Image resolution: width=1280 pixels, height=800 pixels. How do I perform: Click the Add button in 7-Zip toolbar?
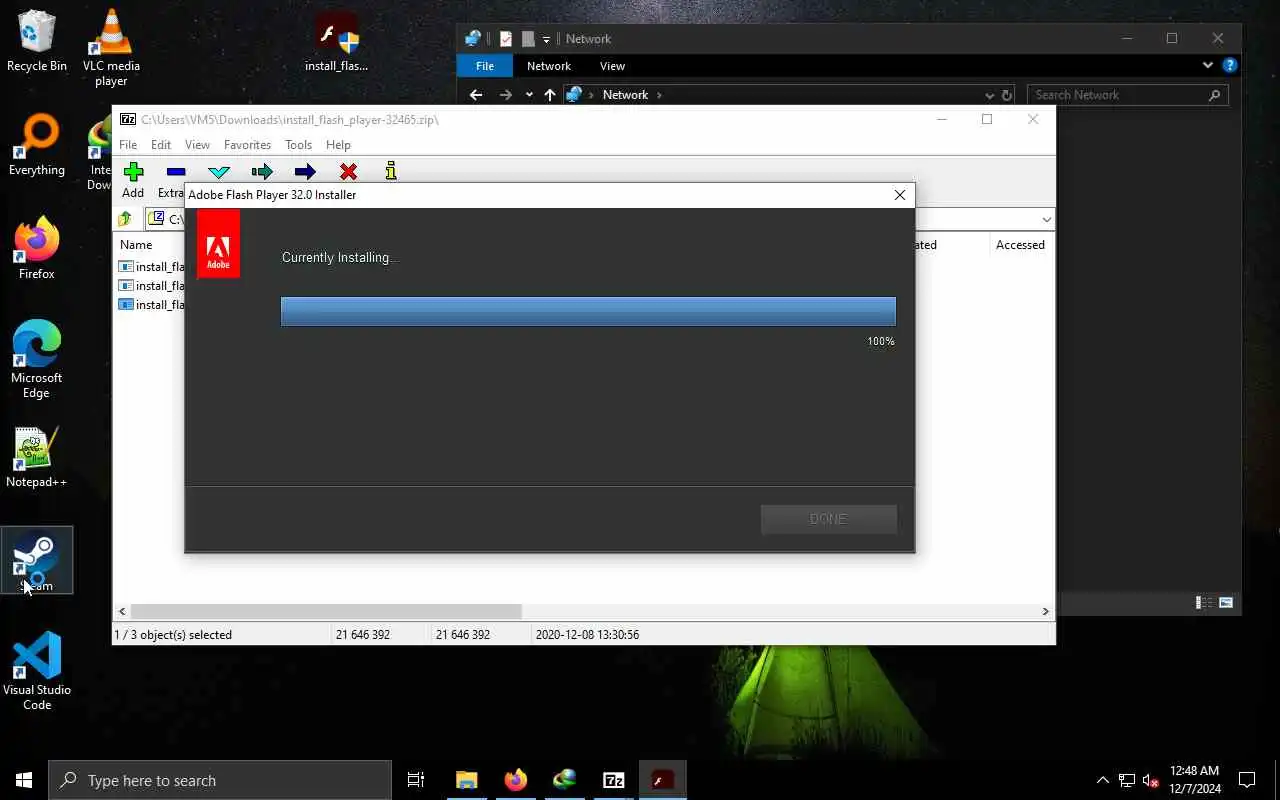tap(133, 180)
